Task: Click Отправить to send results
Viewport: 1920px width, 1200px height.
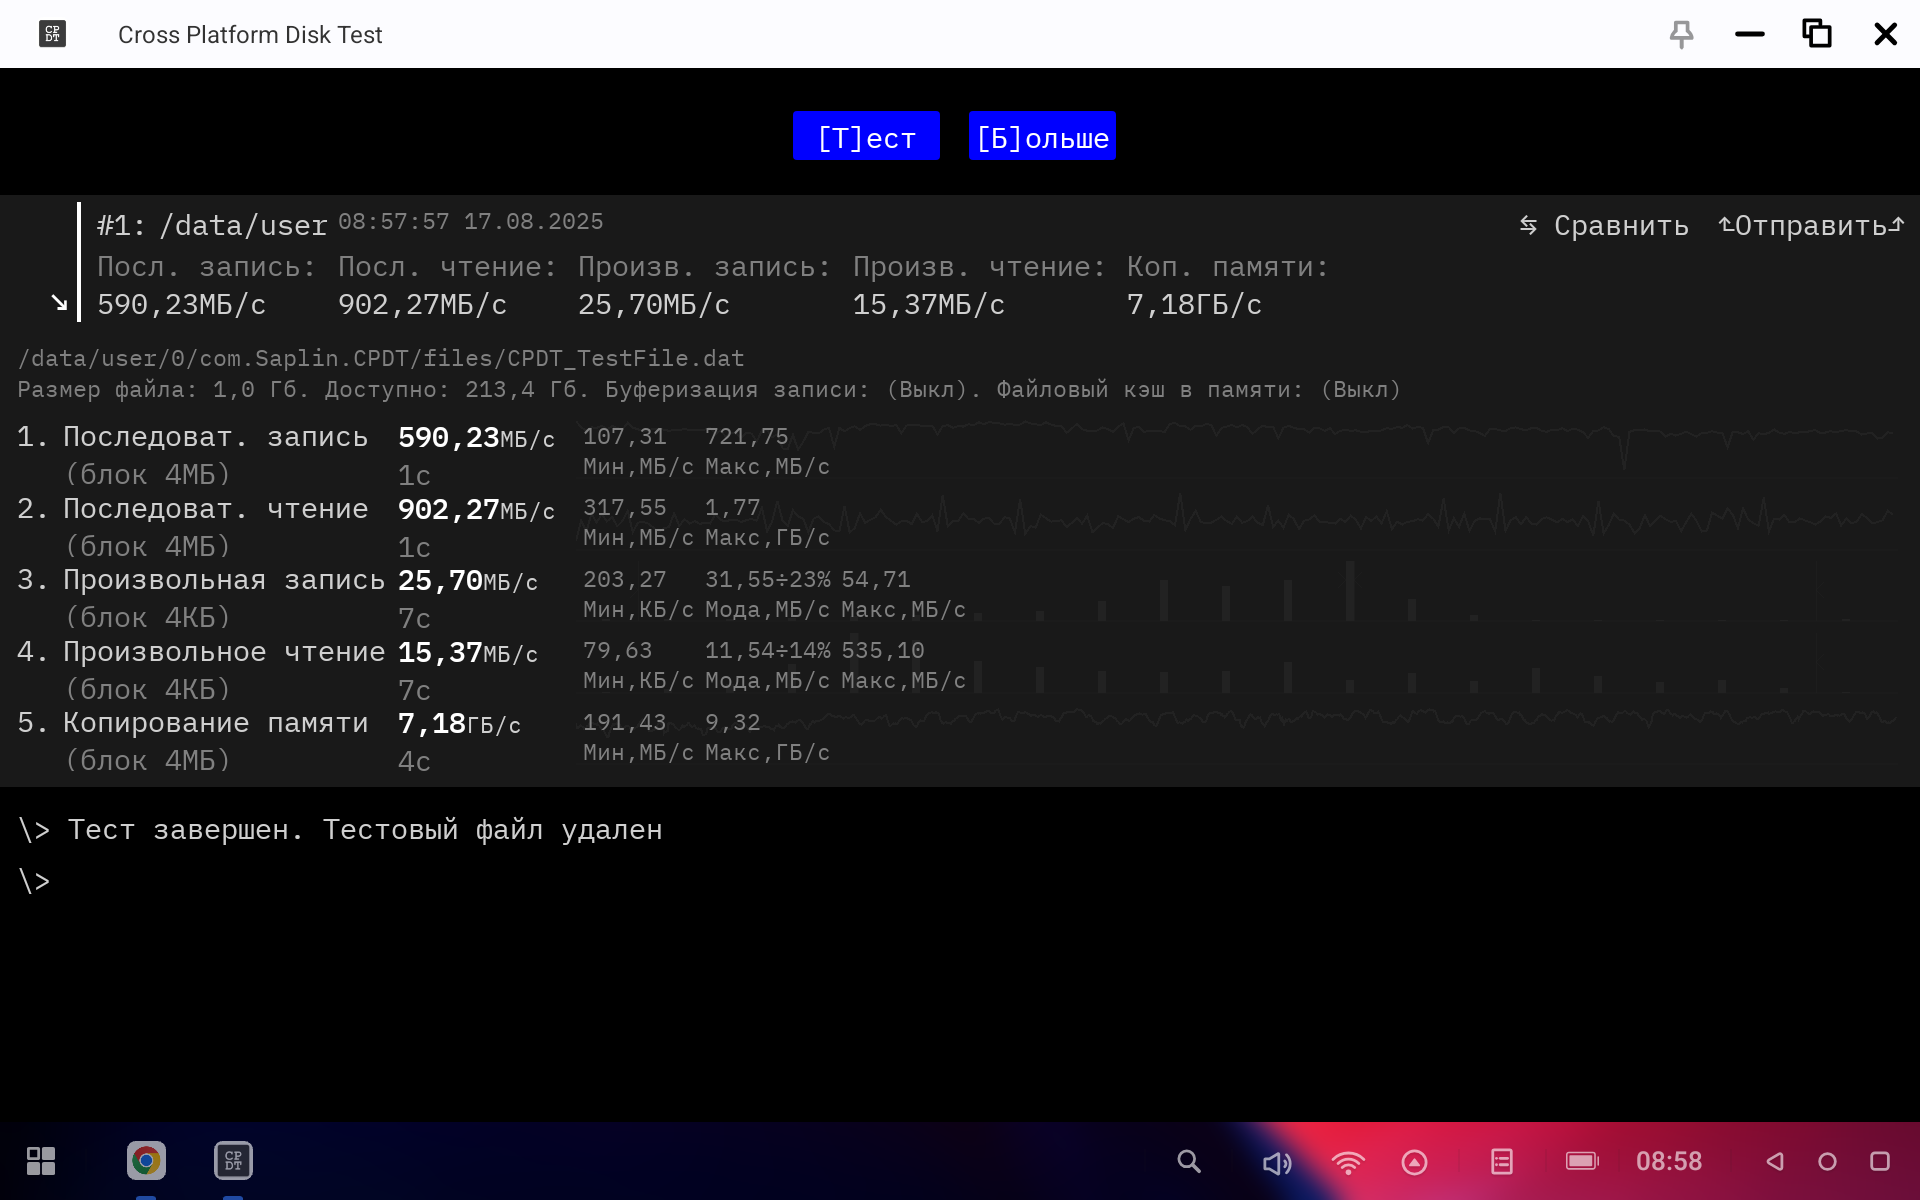Action: pos(1811,226)
